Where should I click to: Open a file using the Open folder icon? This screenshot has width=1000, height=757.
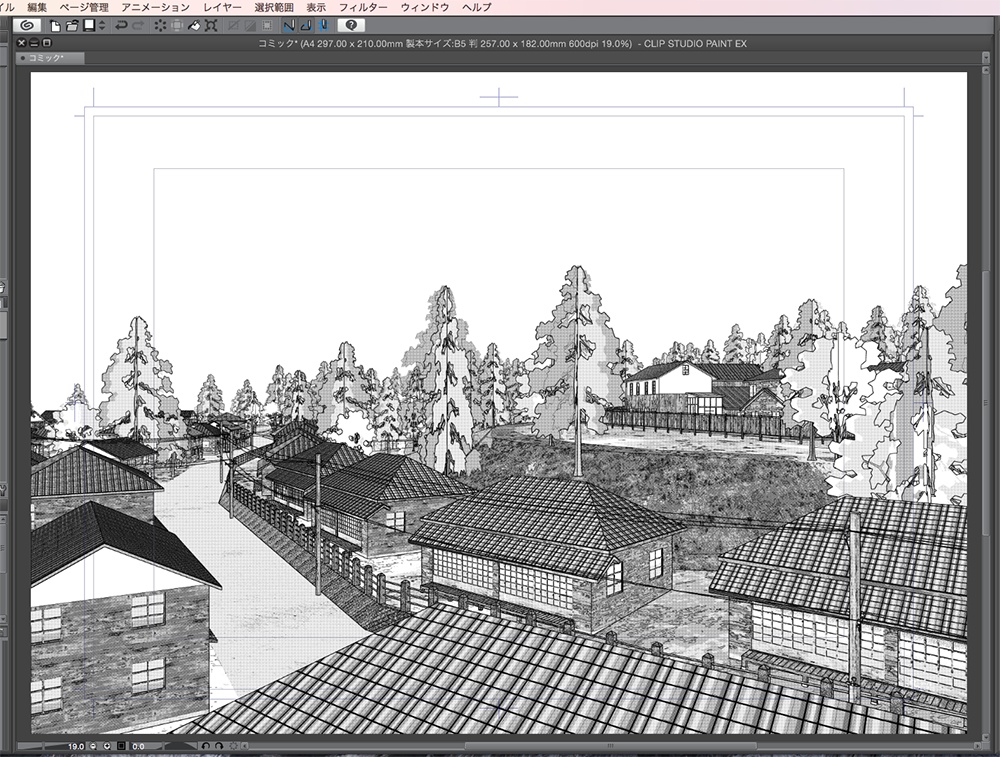point(70,27)
